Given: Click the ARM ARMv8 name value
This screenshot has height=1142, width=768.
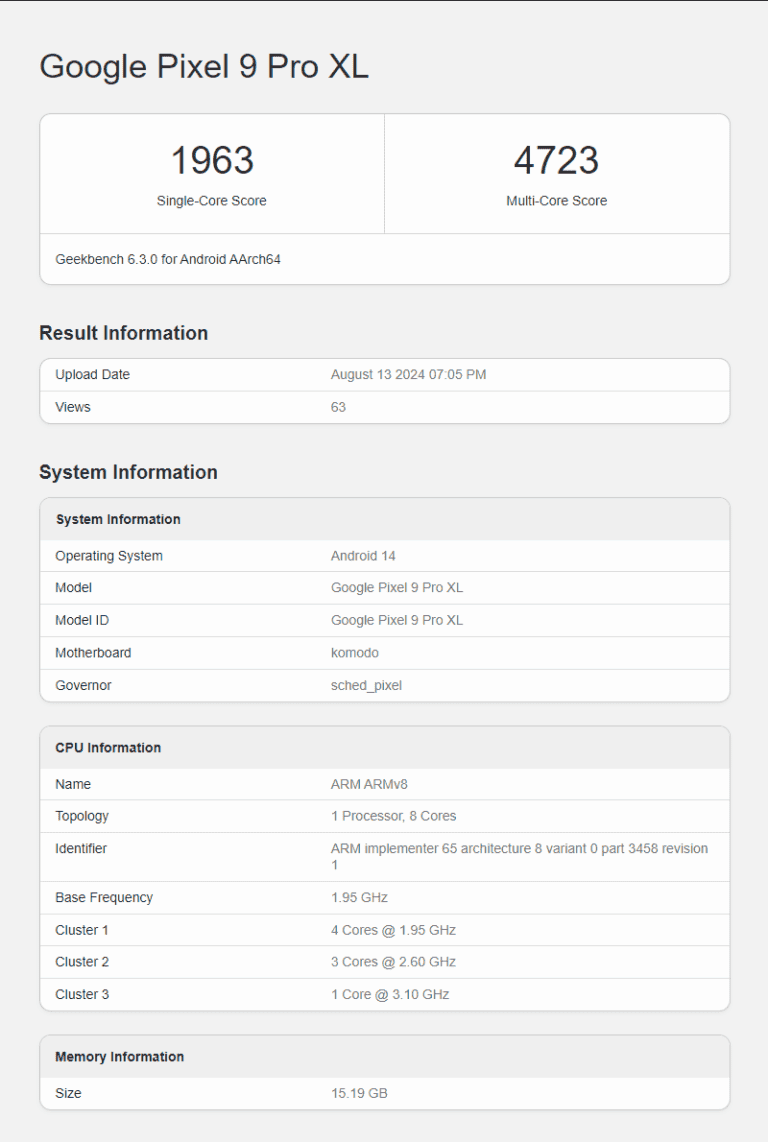Looking at the screenshot, I should 367,784.
